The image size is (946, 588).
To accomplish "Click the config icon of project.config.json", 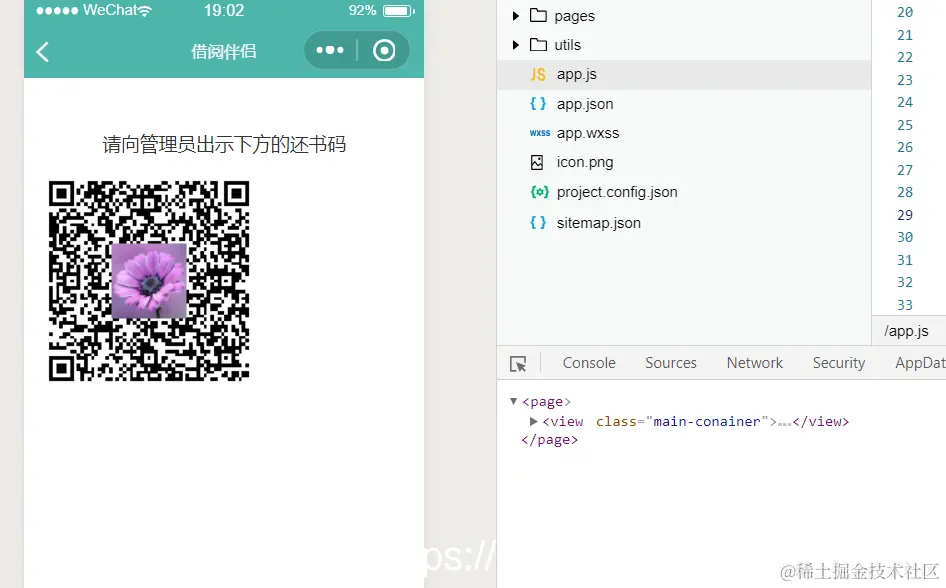I will [x=539, y=192].
